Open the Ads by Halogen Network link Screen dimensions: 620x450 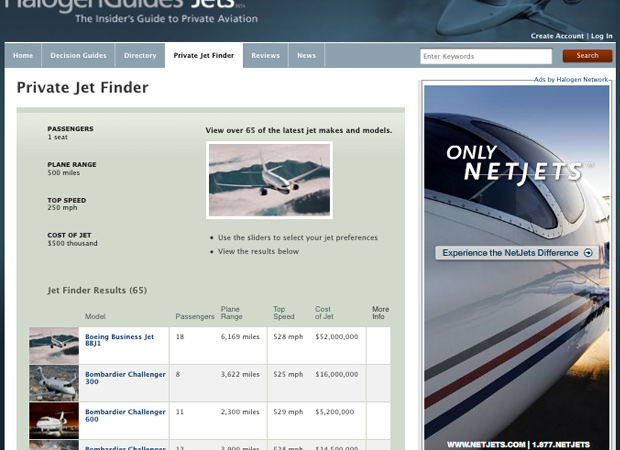click(571, 79)
